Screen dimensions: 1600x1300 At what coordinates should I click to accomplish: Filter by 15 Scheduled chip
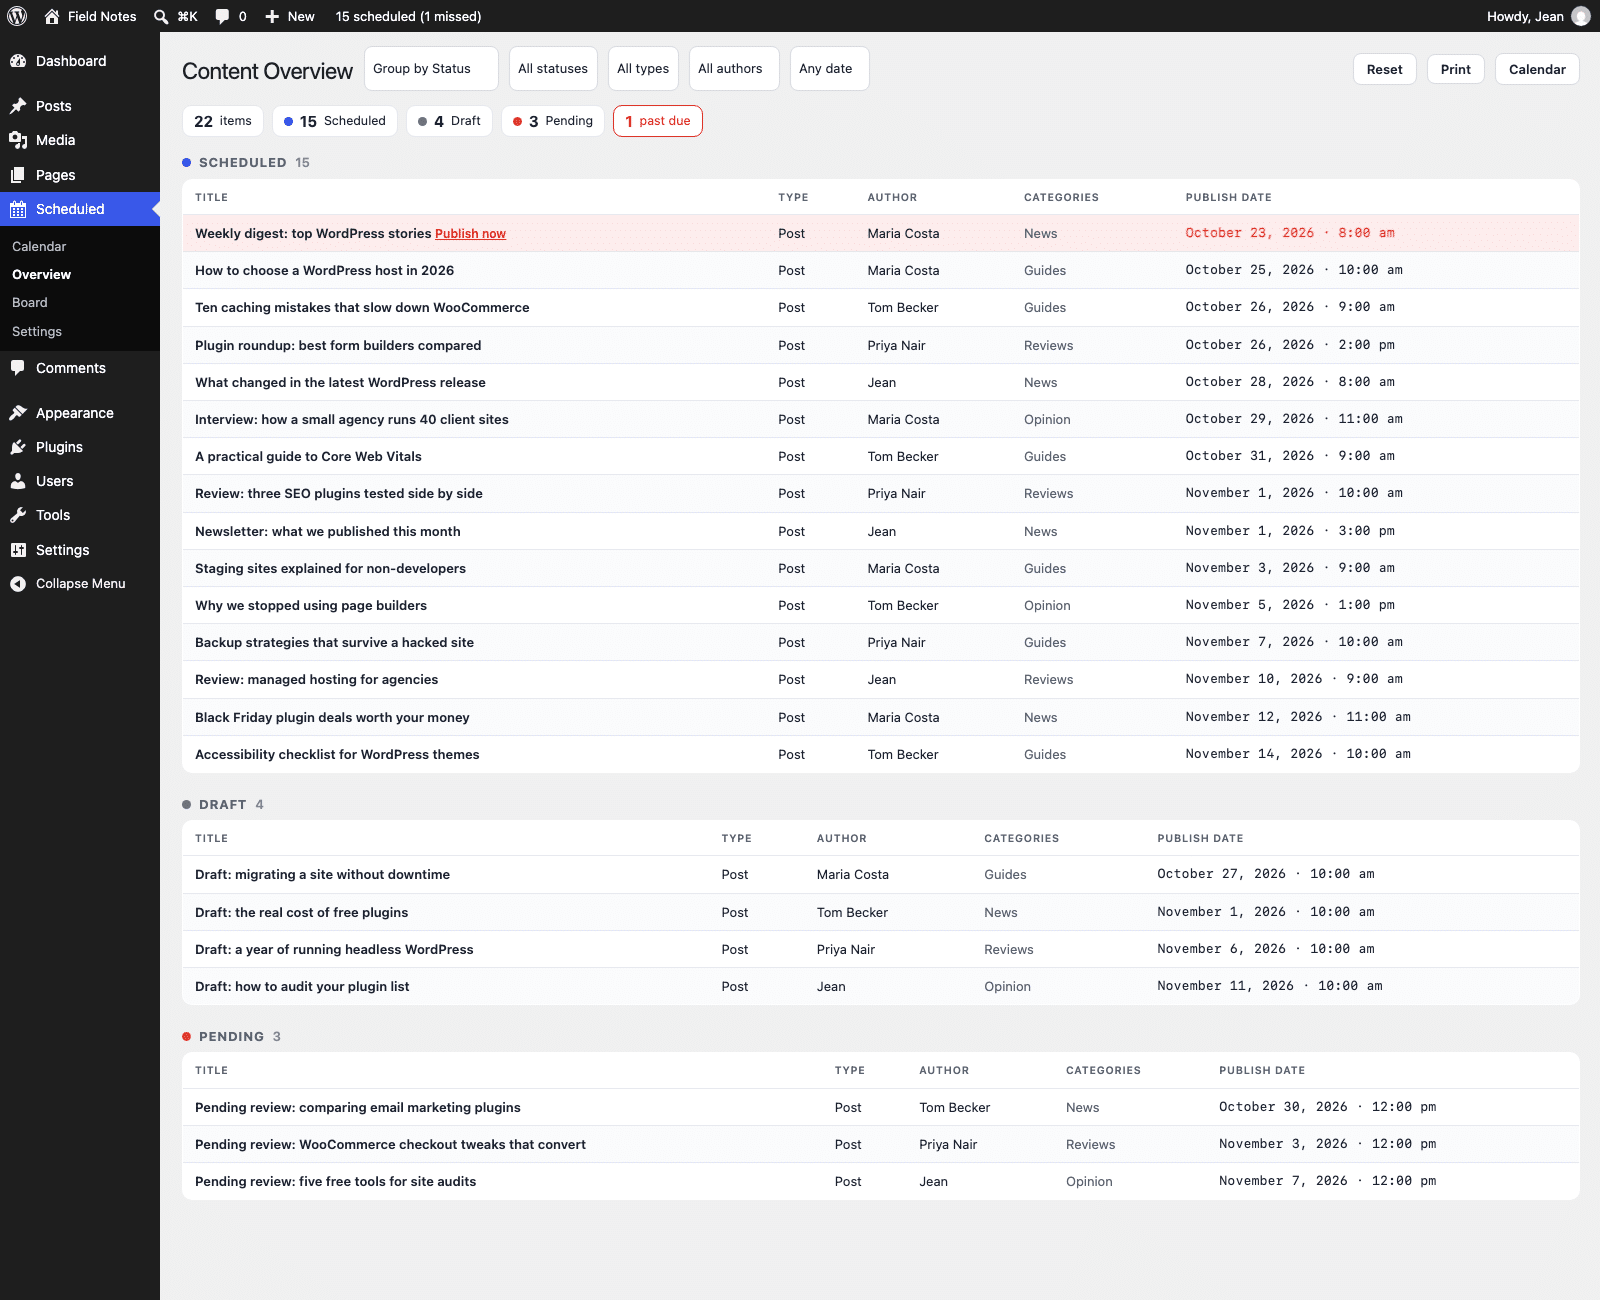pyautogui.click(x=335, y=121)
